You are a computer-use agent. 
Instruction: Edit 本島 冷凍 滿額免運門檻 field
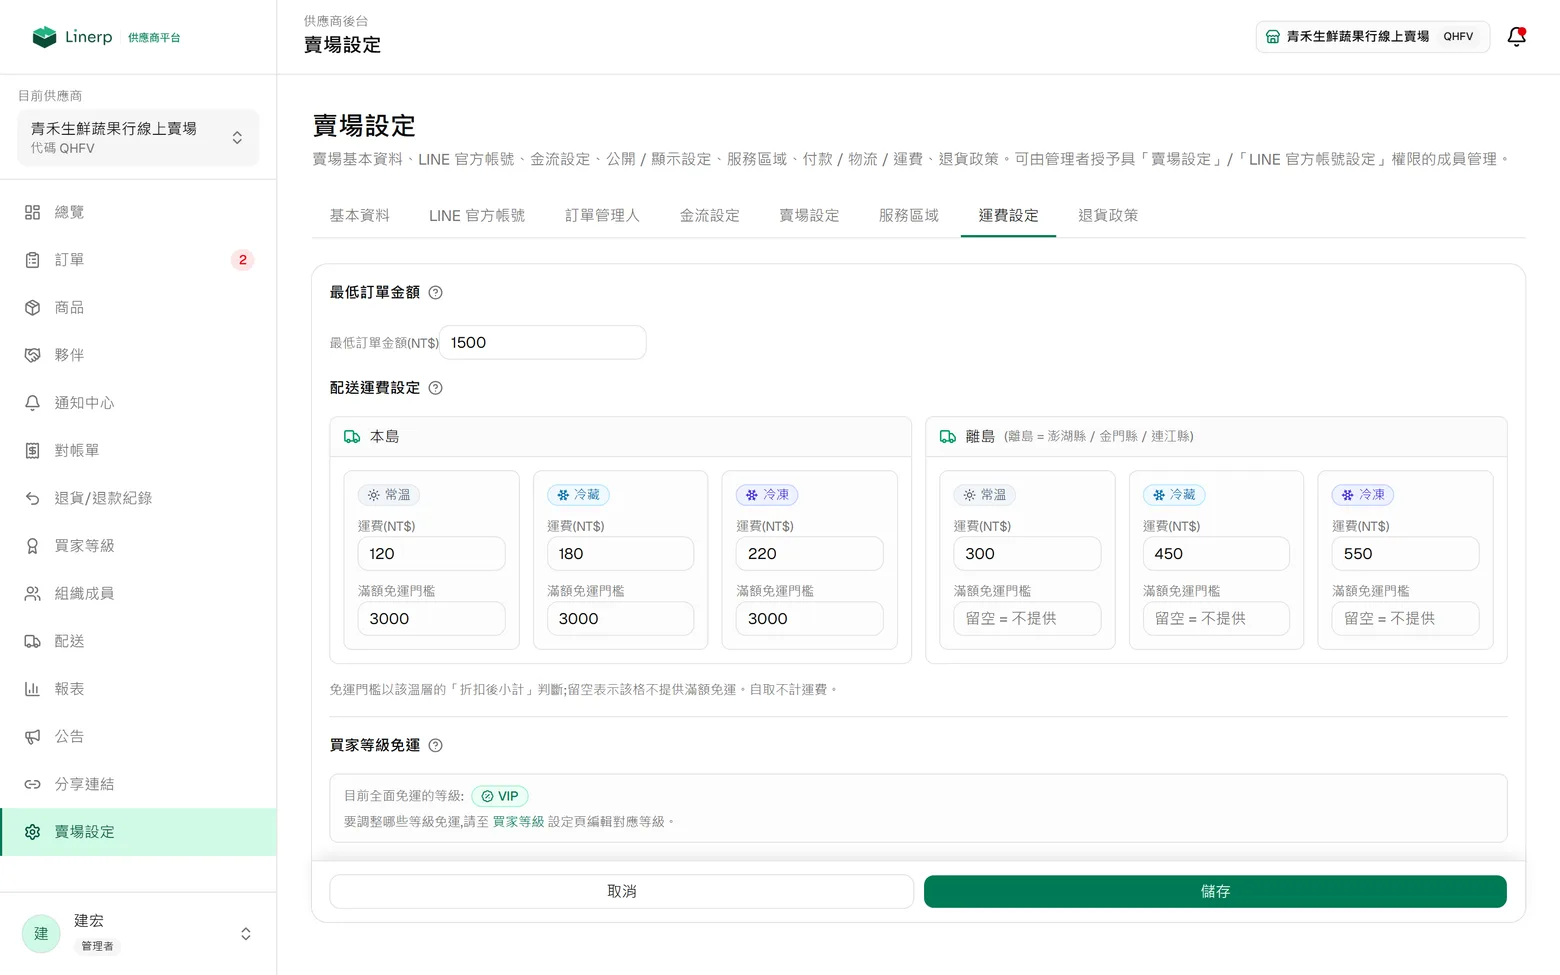tap(810, 619)
